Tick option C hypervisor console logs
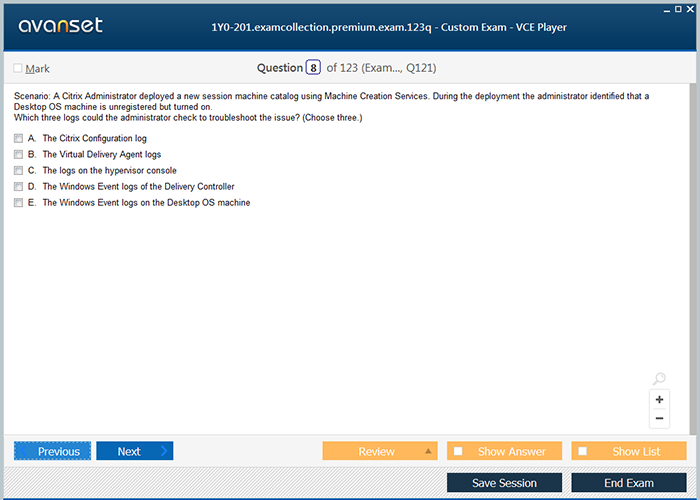Screen dimensions: 700x500 [x=19, y=170]
